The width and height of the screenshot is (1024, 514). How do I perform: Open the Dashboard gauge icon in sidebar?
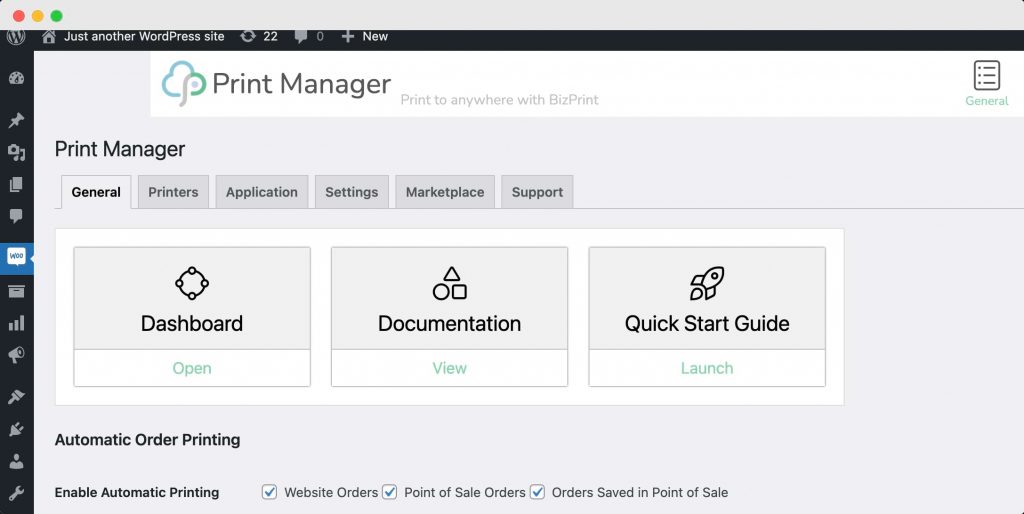click(x=16, y=78)
